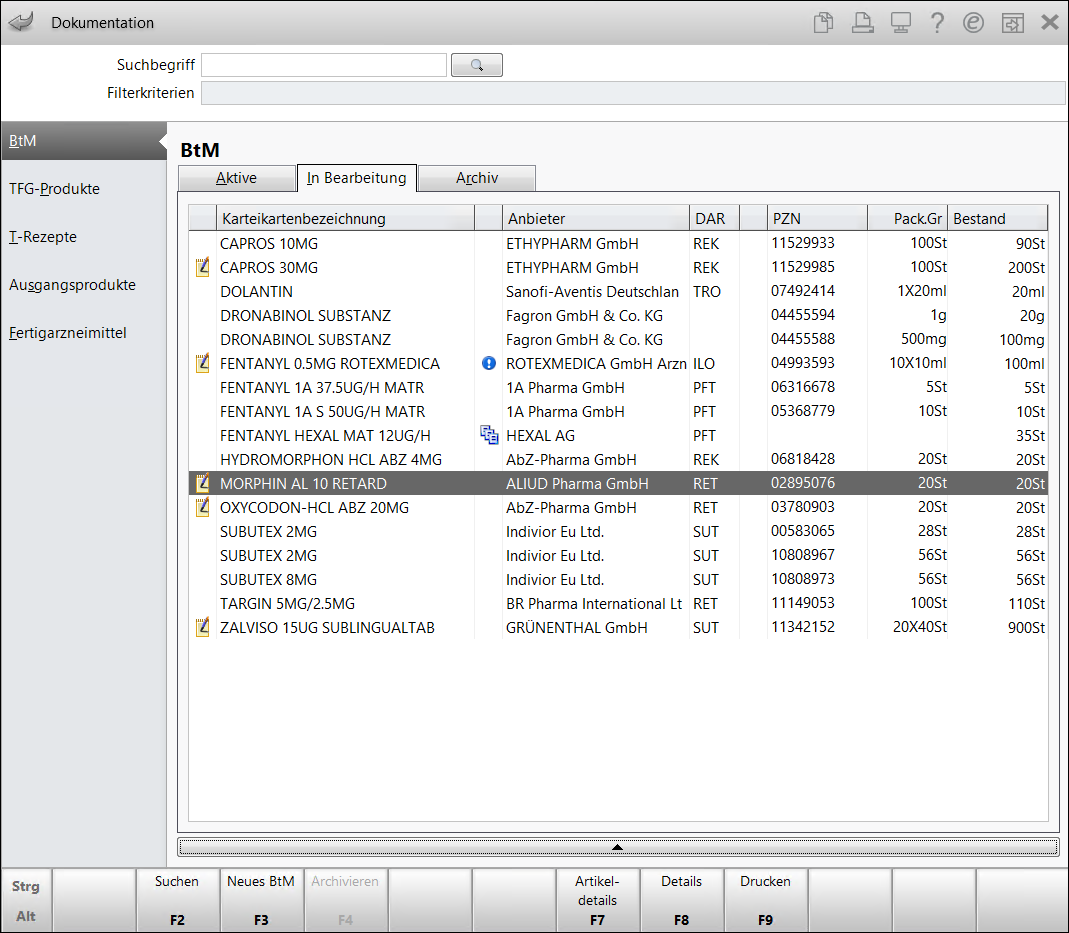Viewport: 1069px width, 933px height.
Task: Select the CAPROS 10MG row
Action: coord(618,243)
